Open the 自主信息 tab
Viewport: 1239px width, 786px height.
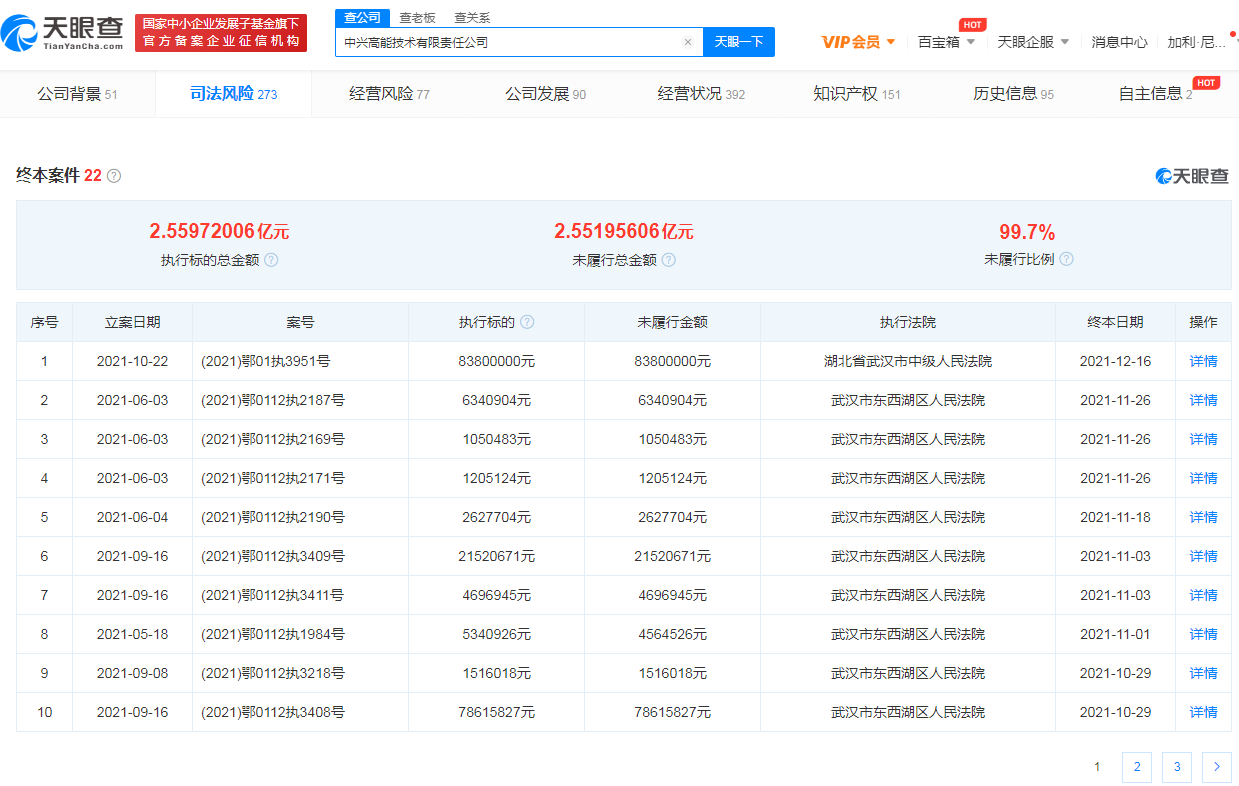click(1156, 94)
